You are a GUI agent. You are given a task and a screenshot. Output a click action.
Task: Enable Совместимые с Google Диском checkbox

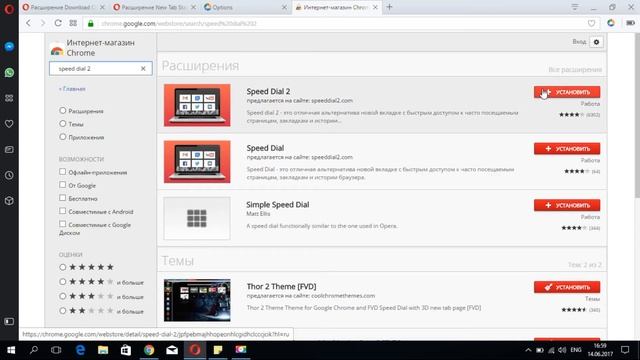(62, 224)
